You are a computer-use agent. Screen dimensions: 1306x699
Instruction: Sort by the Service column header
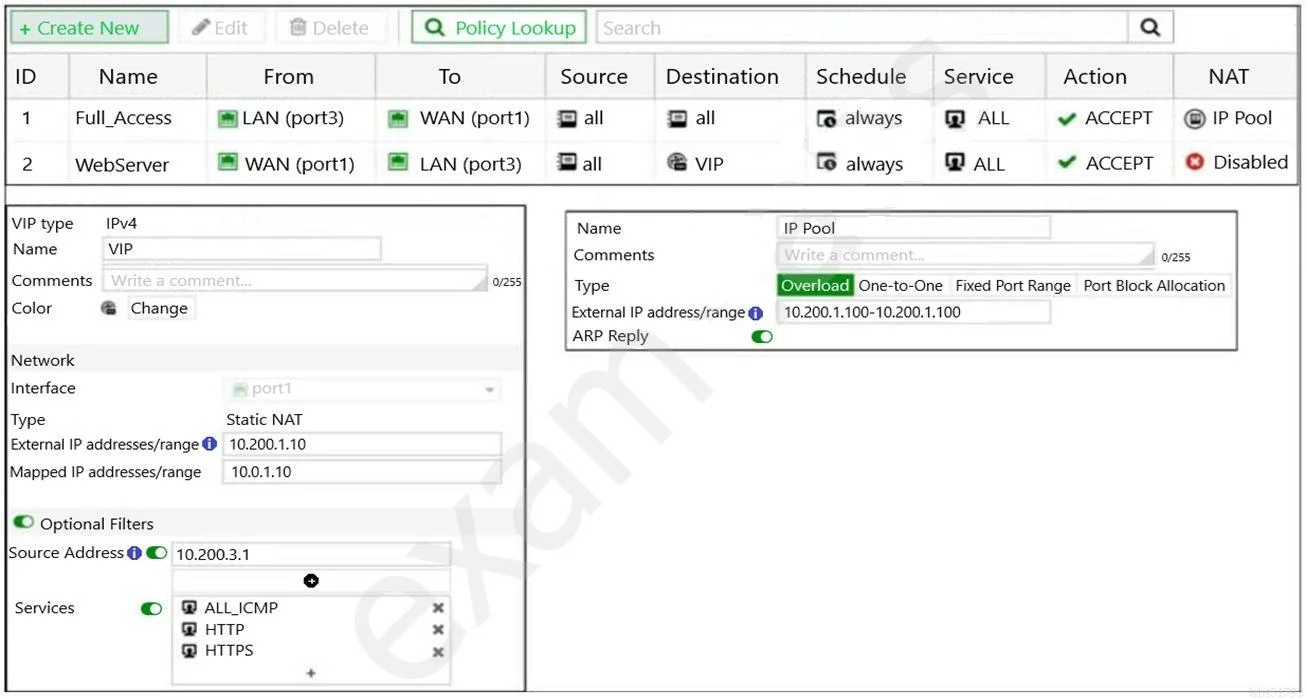click(x=978, y=77)
